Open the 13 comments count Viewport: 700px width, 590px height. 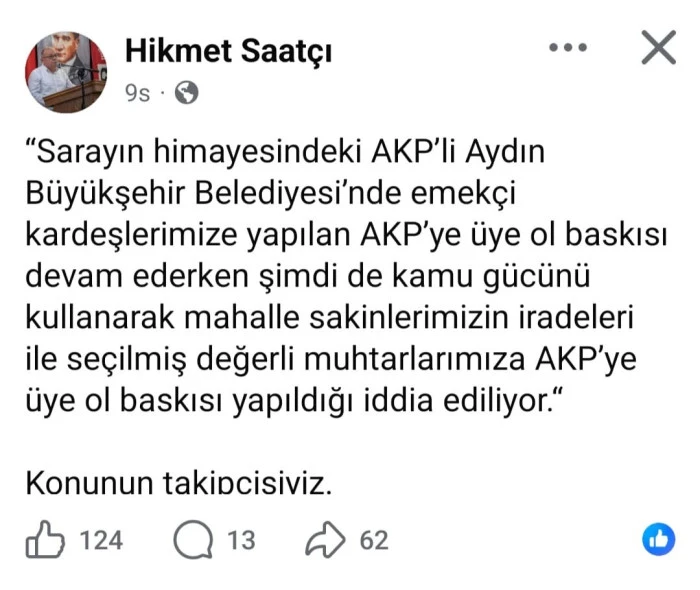(241, 540)
